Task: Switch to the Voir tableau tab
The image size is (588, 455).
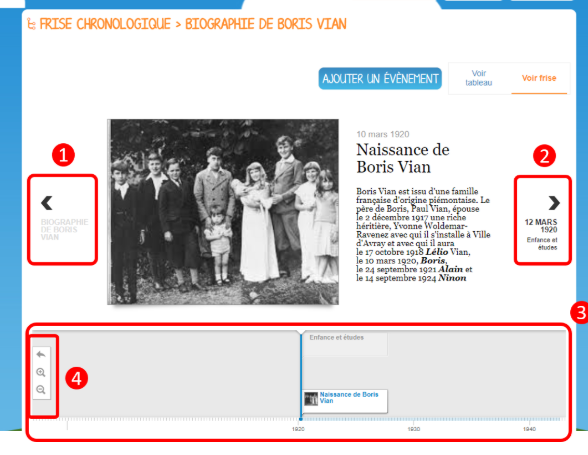Action: (x=478, y=78)
